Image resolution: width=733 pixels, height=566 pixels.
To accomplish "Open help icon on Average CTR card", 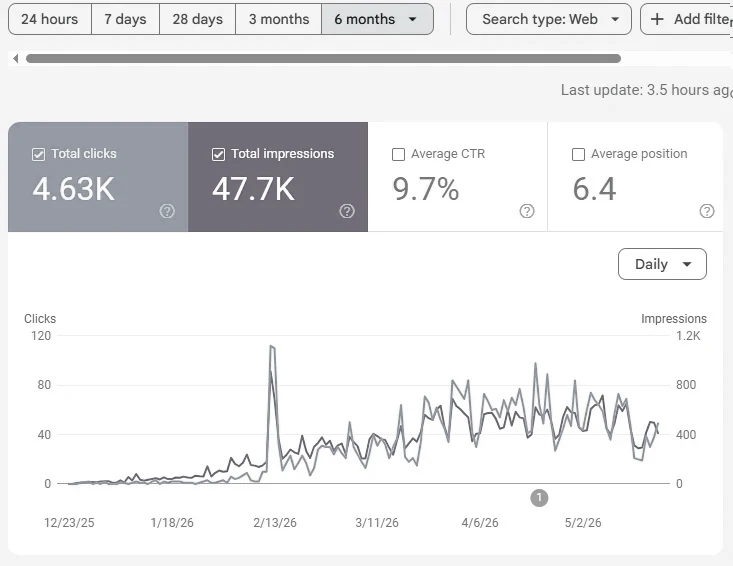I will [x=527, y=211].
